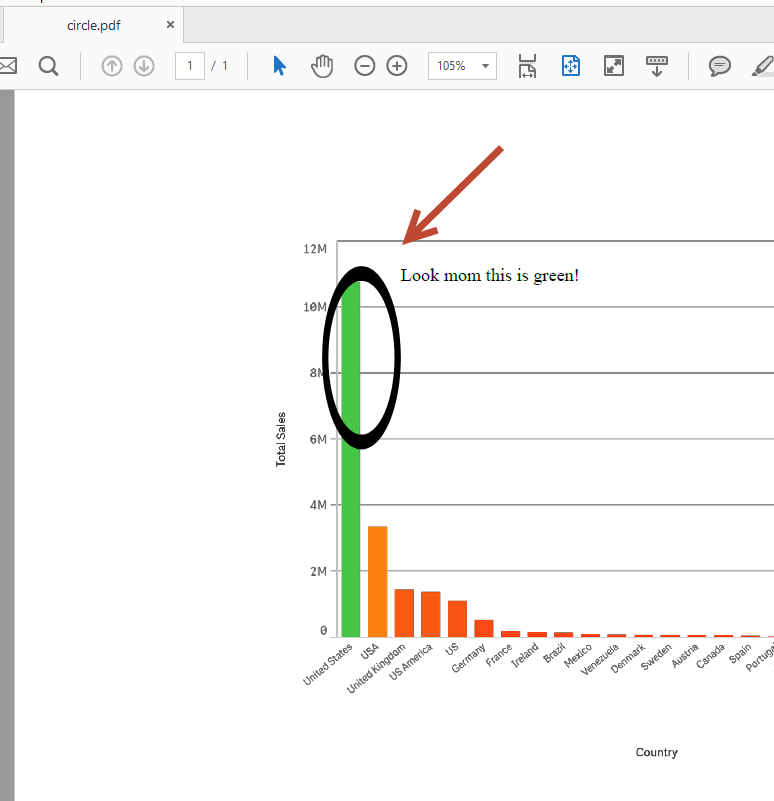Click the "2M" axis value
Image resolution: width=774 pixels, height=801 pixels.
coord(318,571)
